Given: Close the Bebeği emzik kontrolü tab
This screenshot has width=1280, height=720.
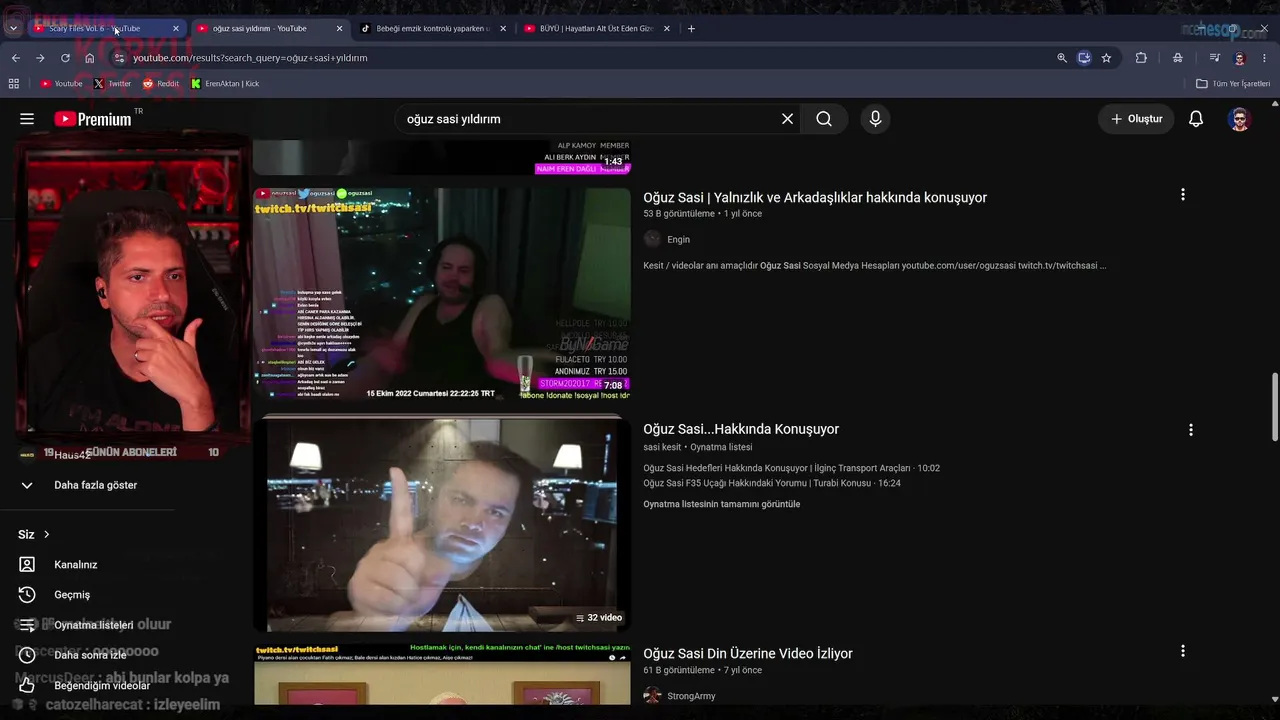Looking at the screenshot, I should coord(502,29).
